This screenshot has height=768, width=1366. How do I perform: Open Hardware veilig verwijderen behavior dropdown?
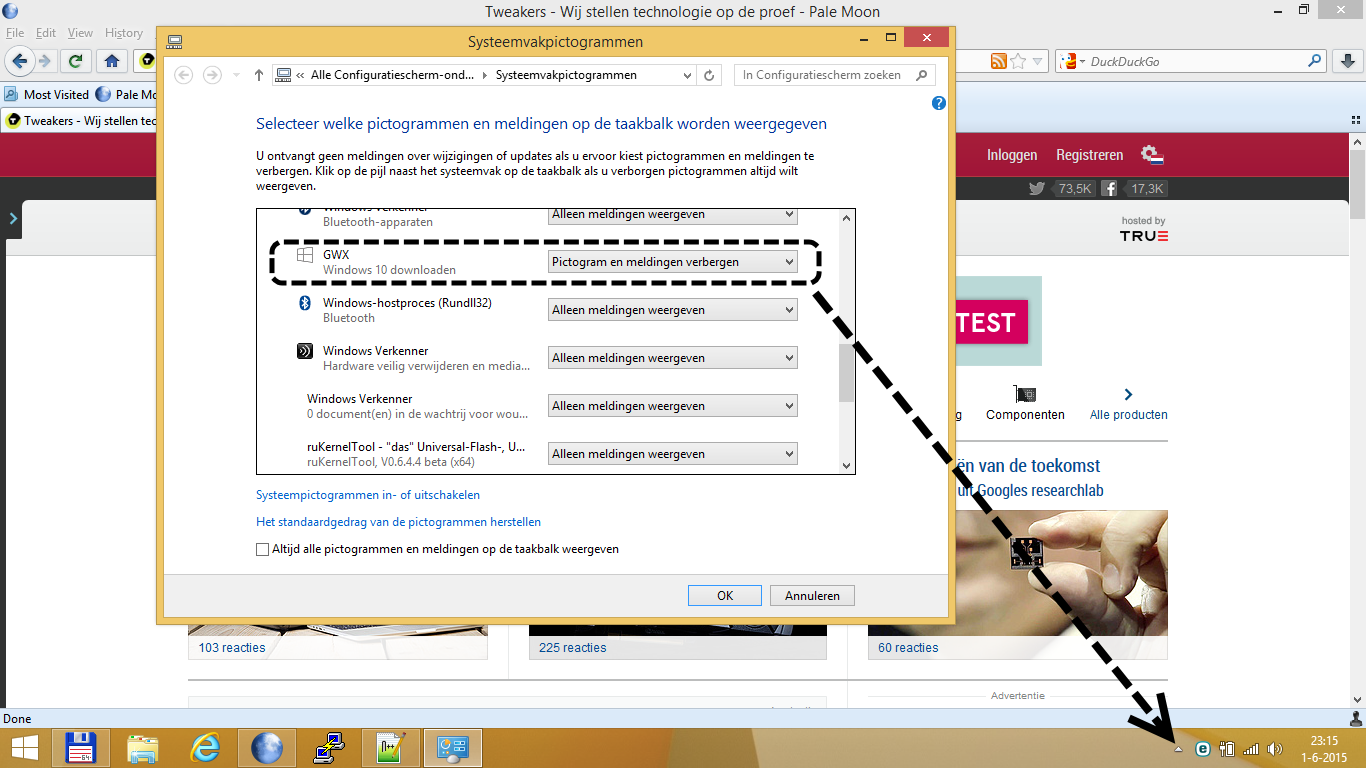[x=673, y=358]
